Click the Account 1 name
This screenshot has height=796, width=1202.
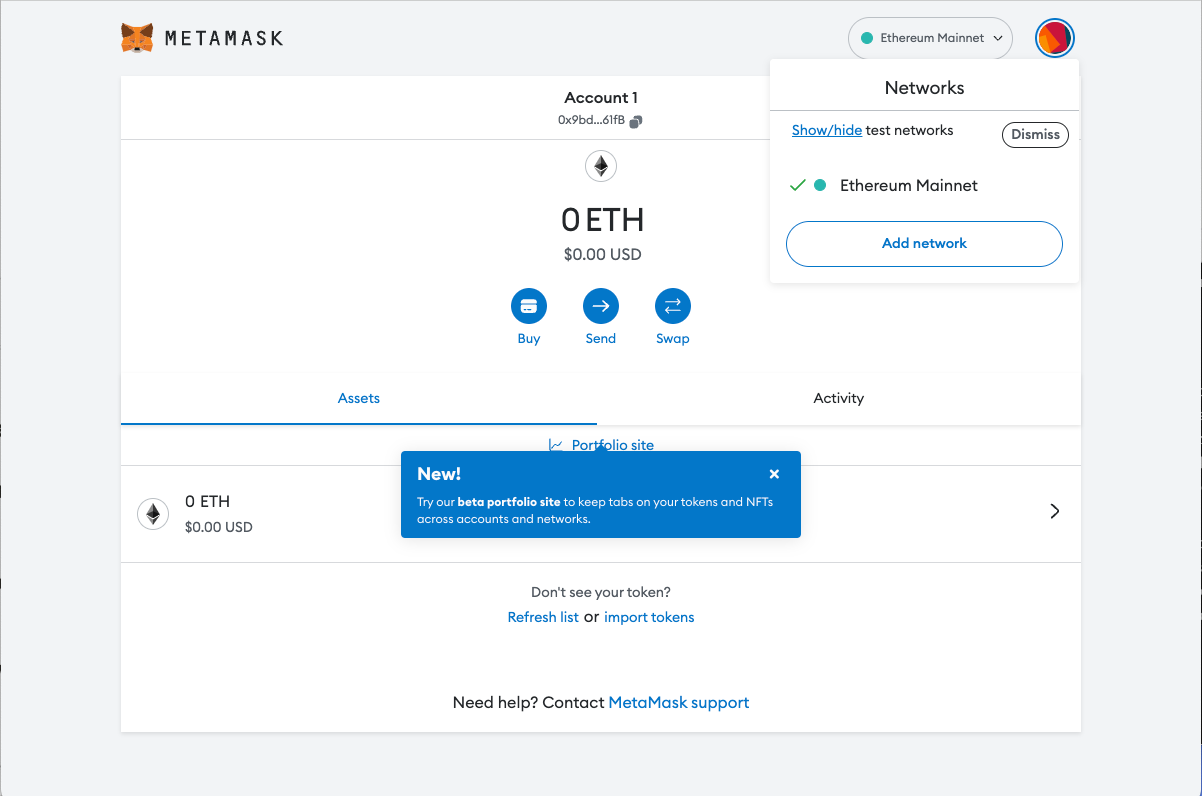click(601, 97)
